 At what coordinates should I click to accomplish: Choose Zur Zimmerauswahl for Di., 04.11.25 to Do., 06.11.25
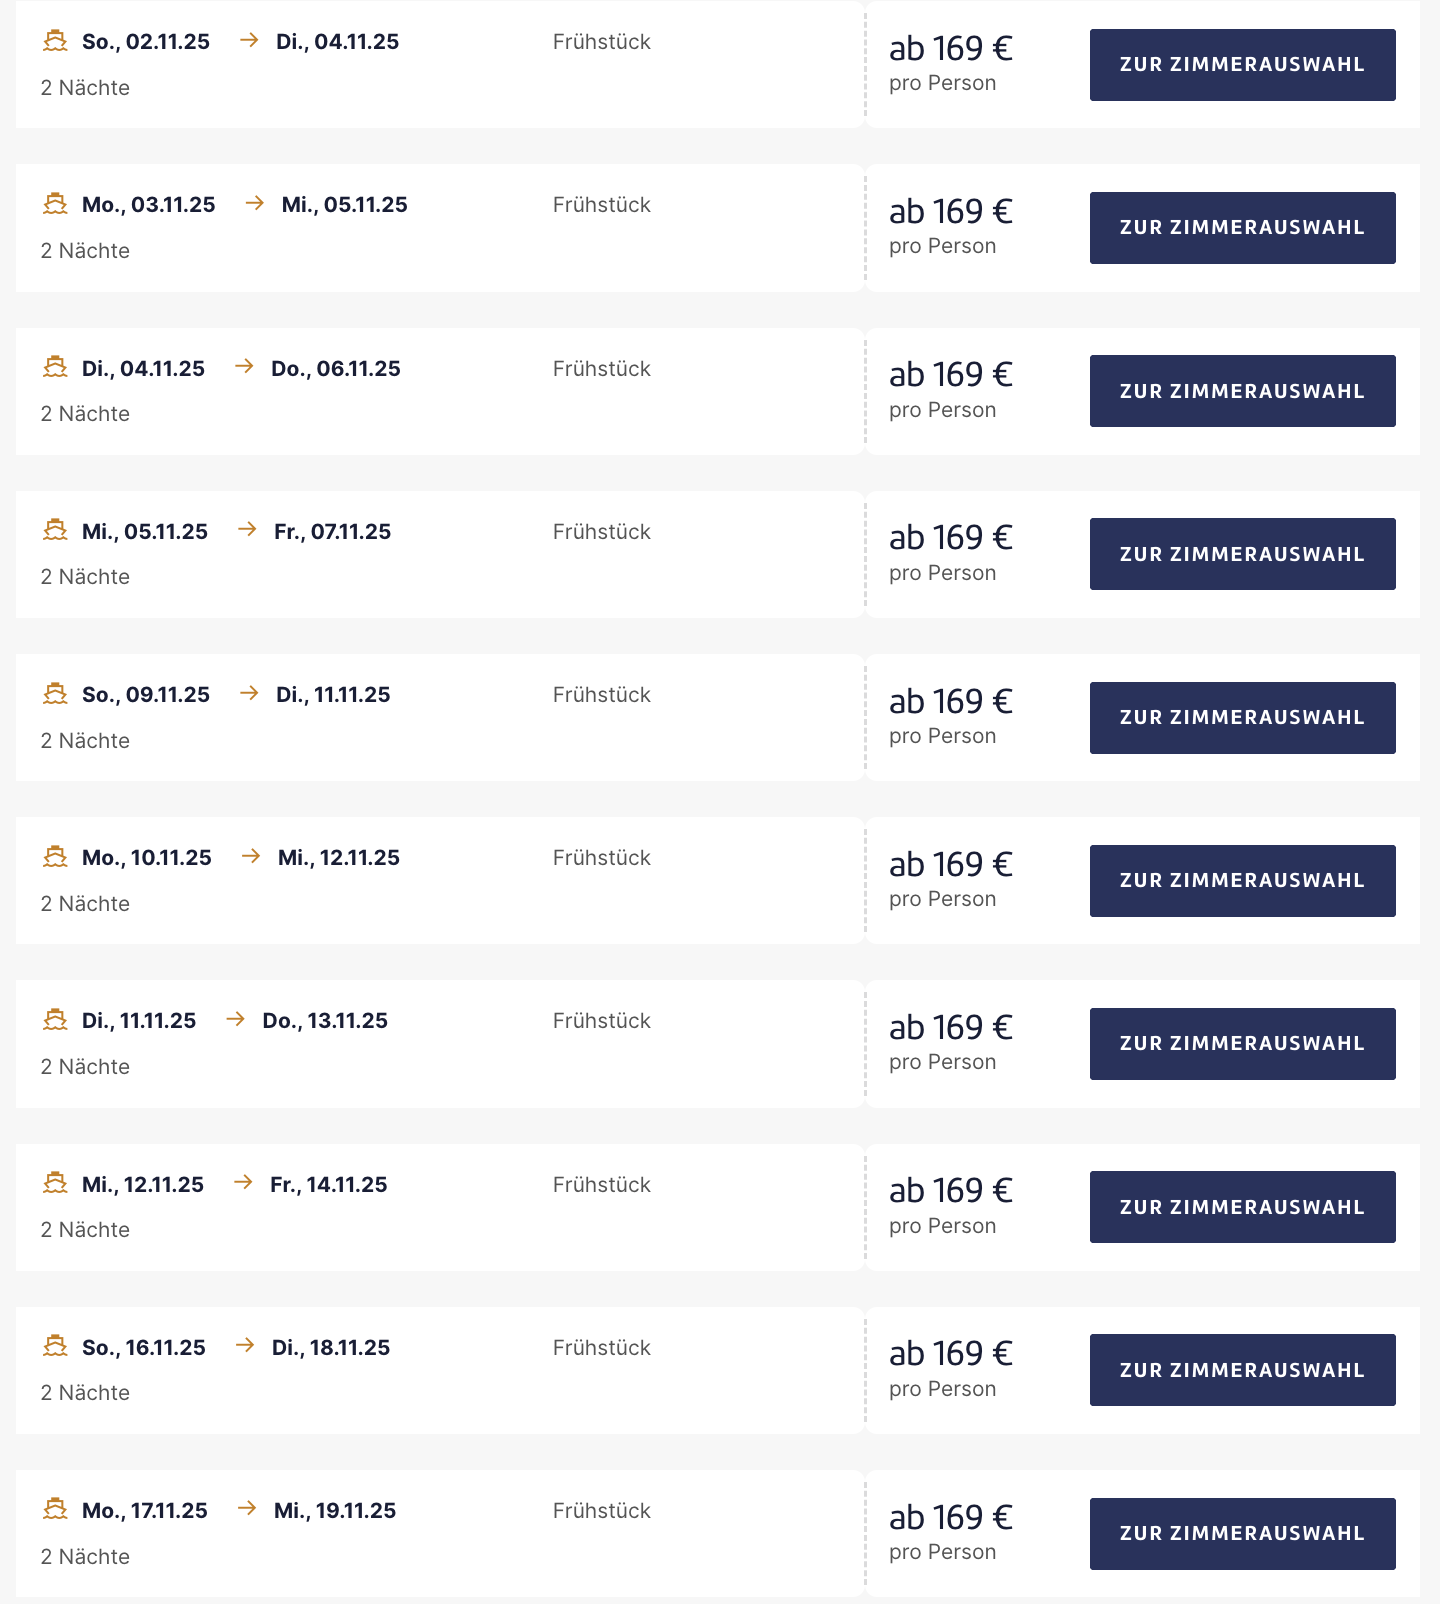1242,391
